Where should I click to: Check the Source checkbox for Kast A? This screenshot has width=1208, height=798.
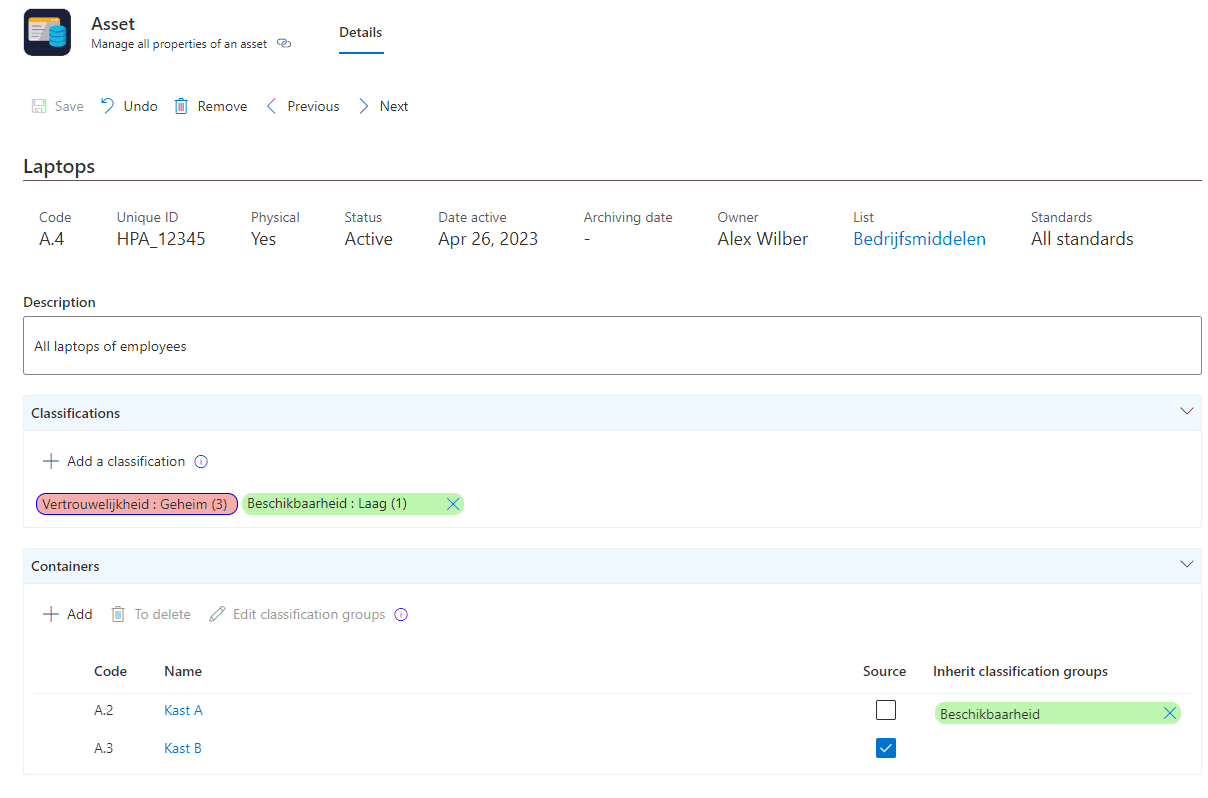coord(885,710)
